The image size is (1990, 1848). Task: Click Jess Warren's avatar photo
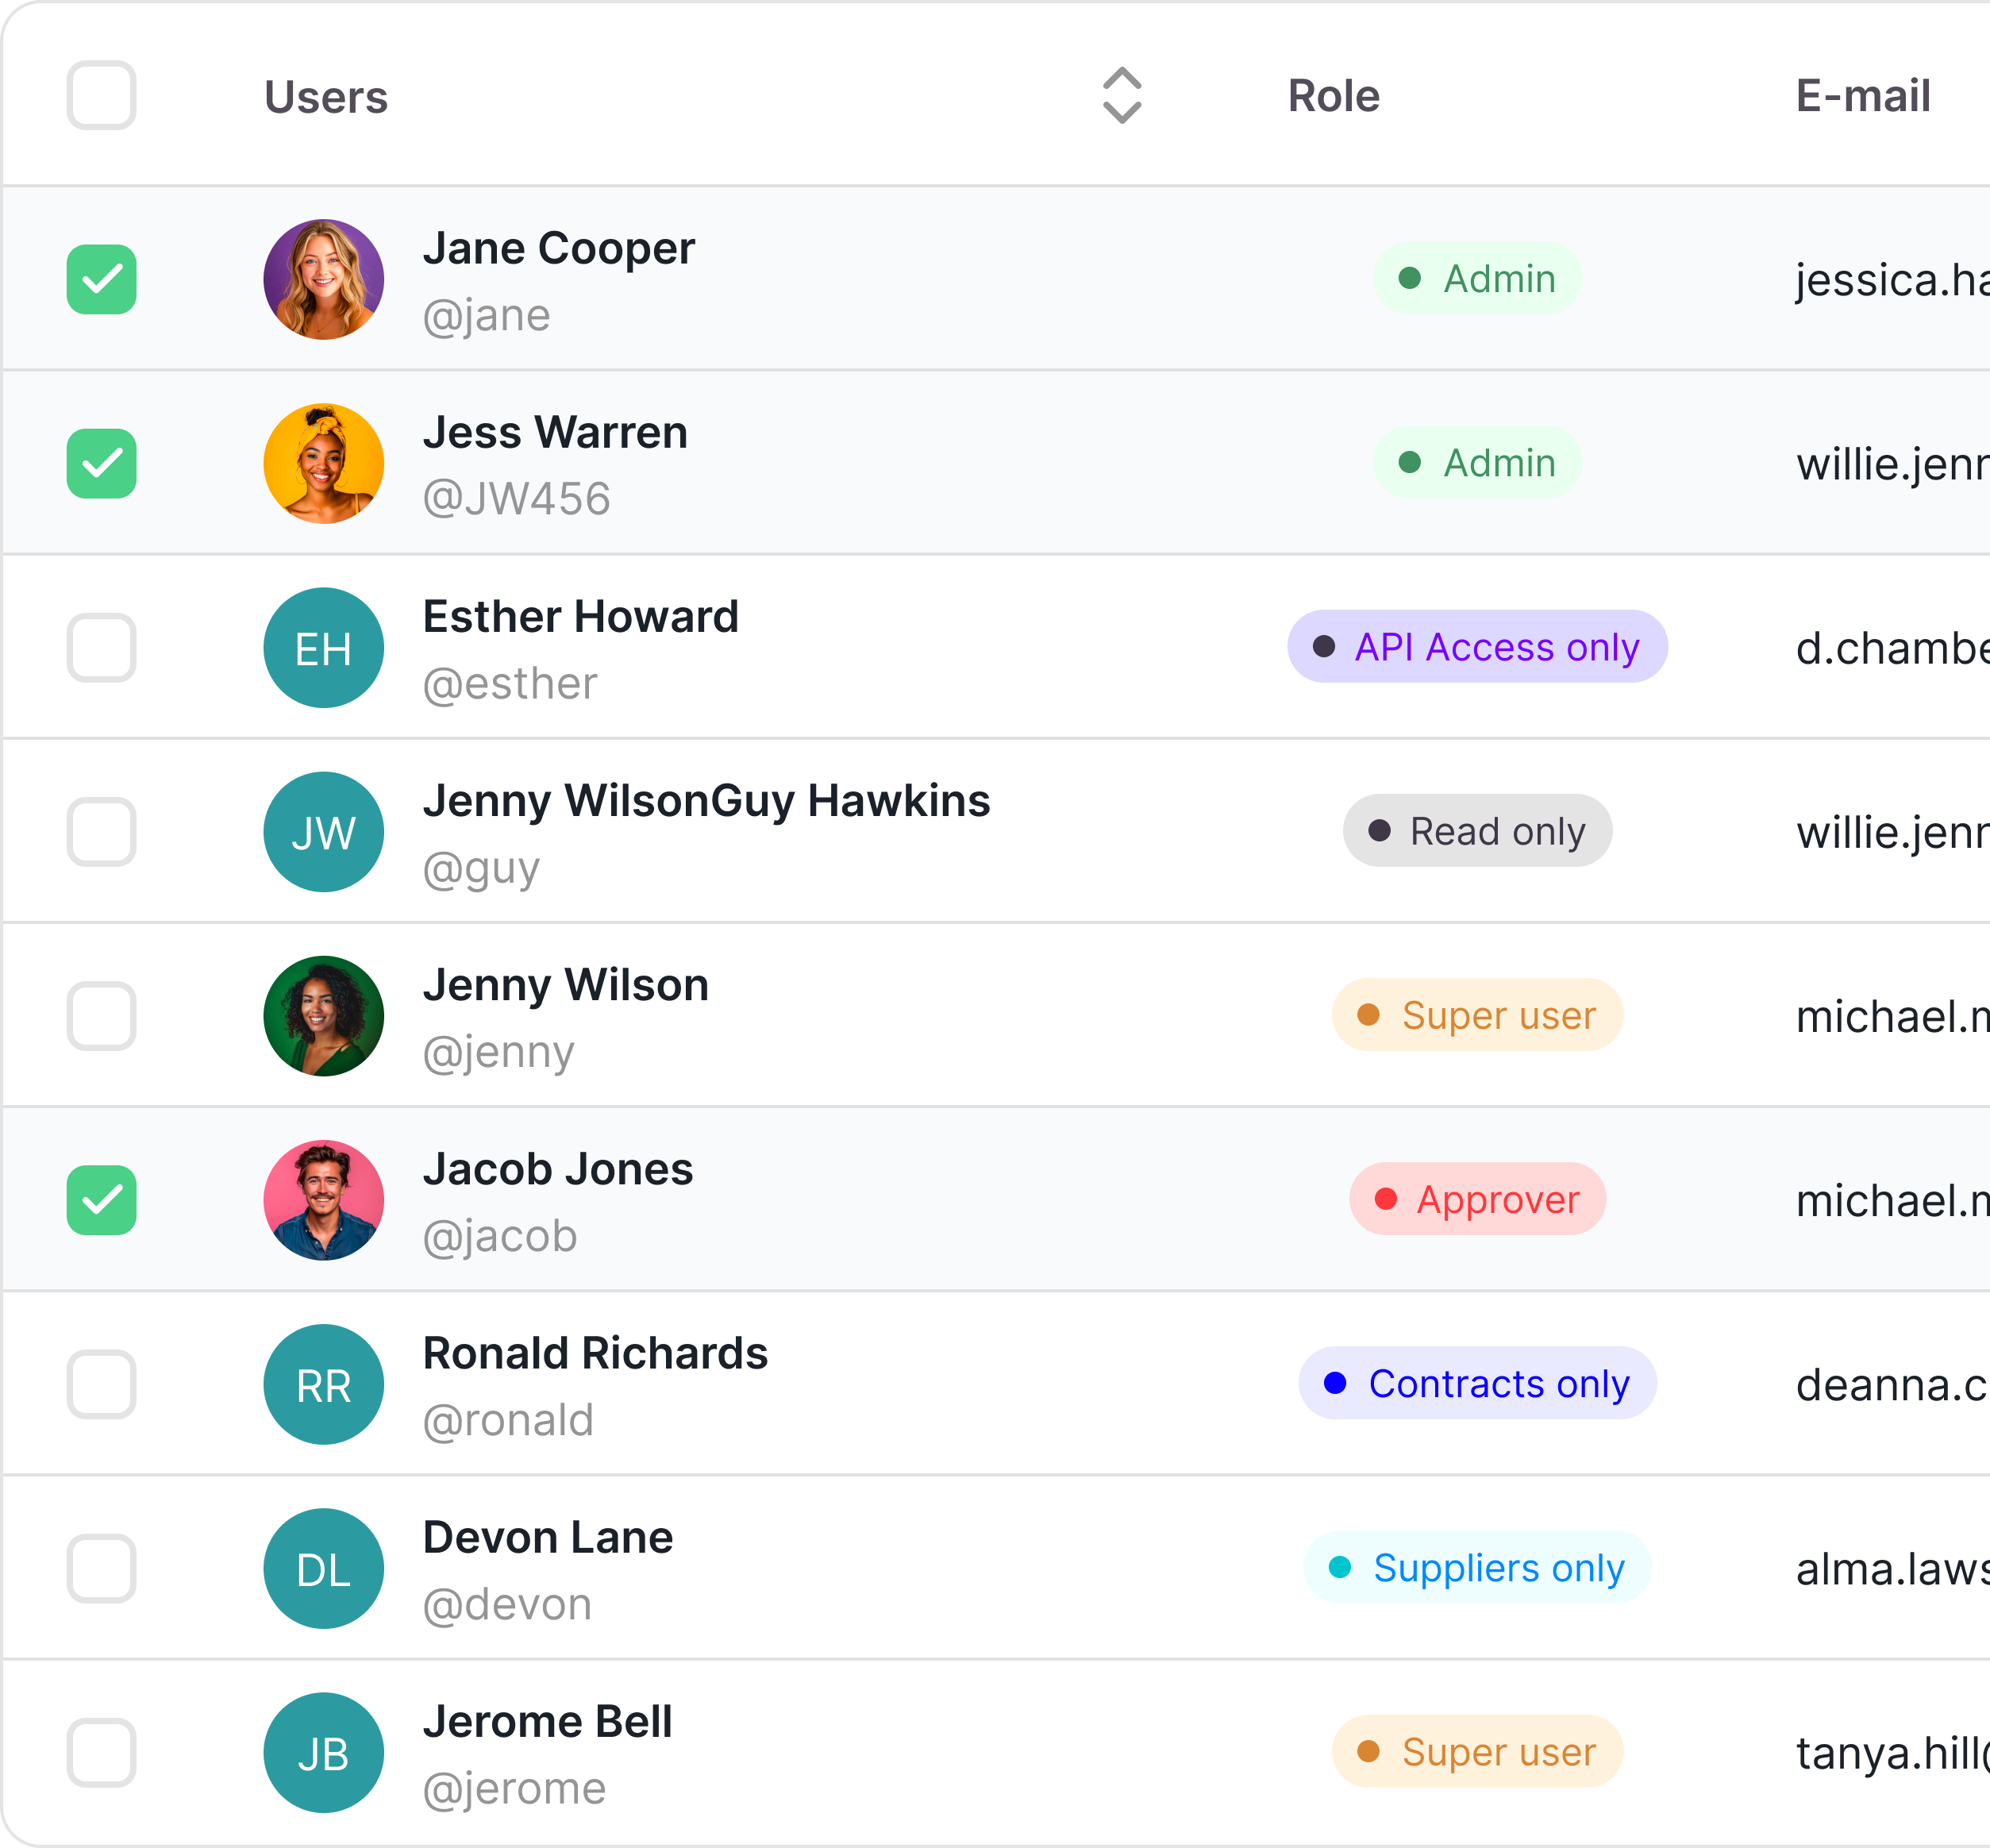click(x=323, y=463)
